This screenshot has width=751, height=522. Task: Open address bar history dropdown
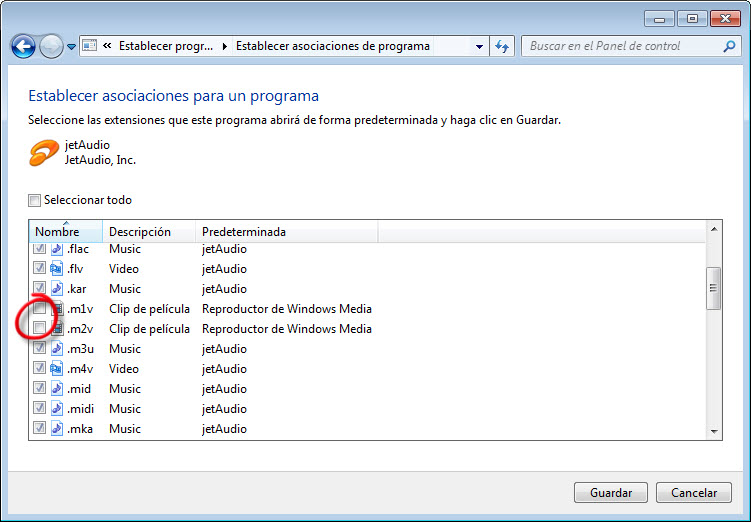point(479,46)
